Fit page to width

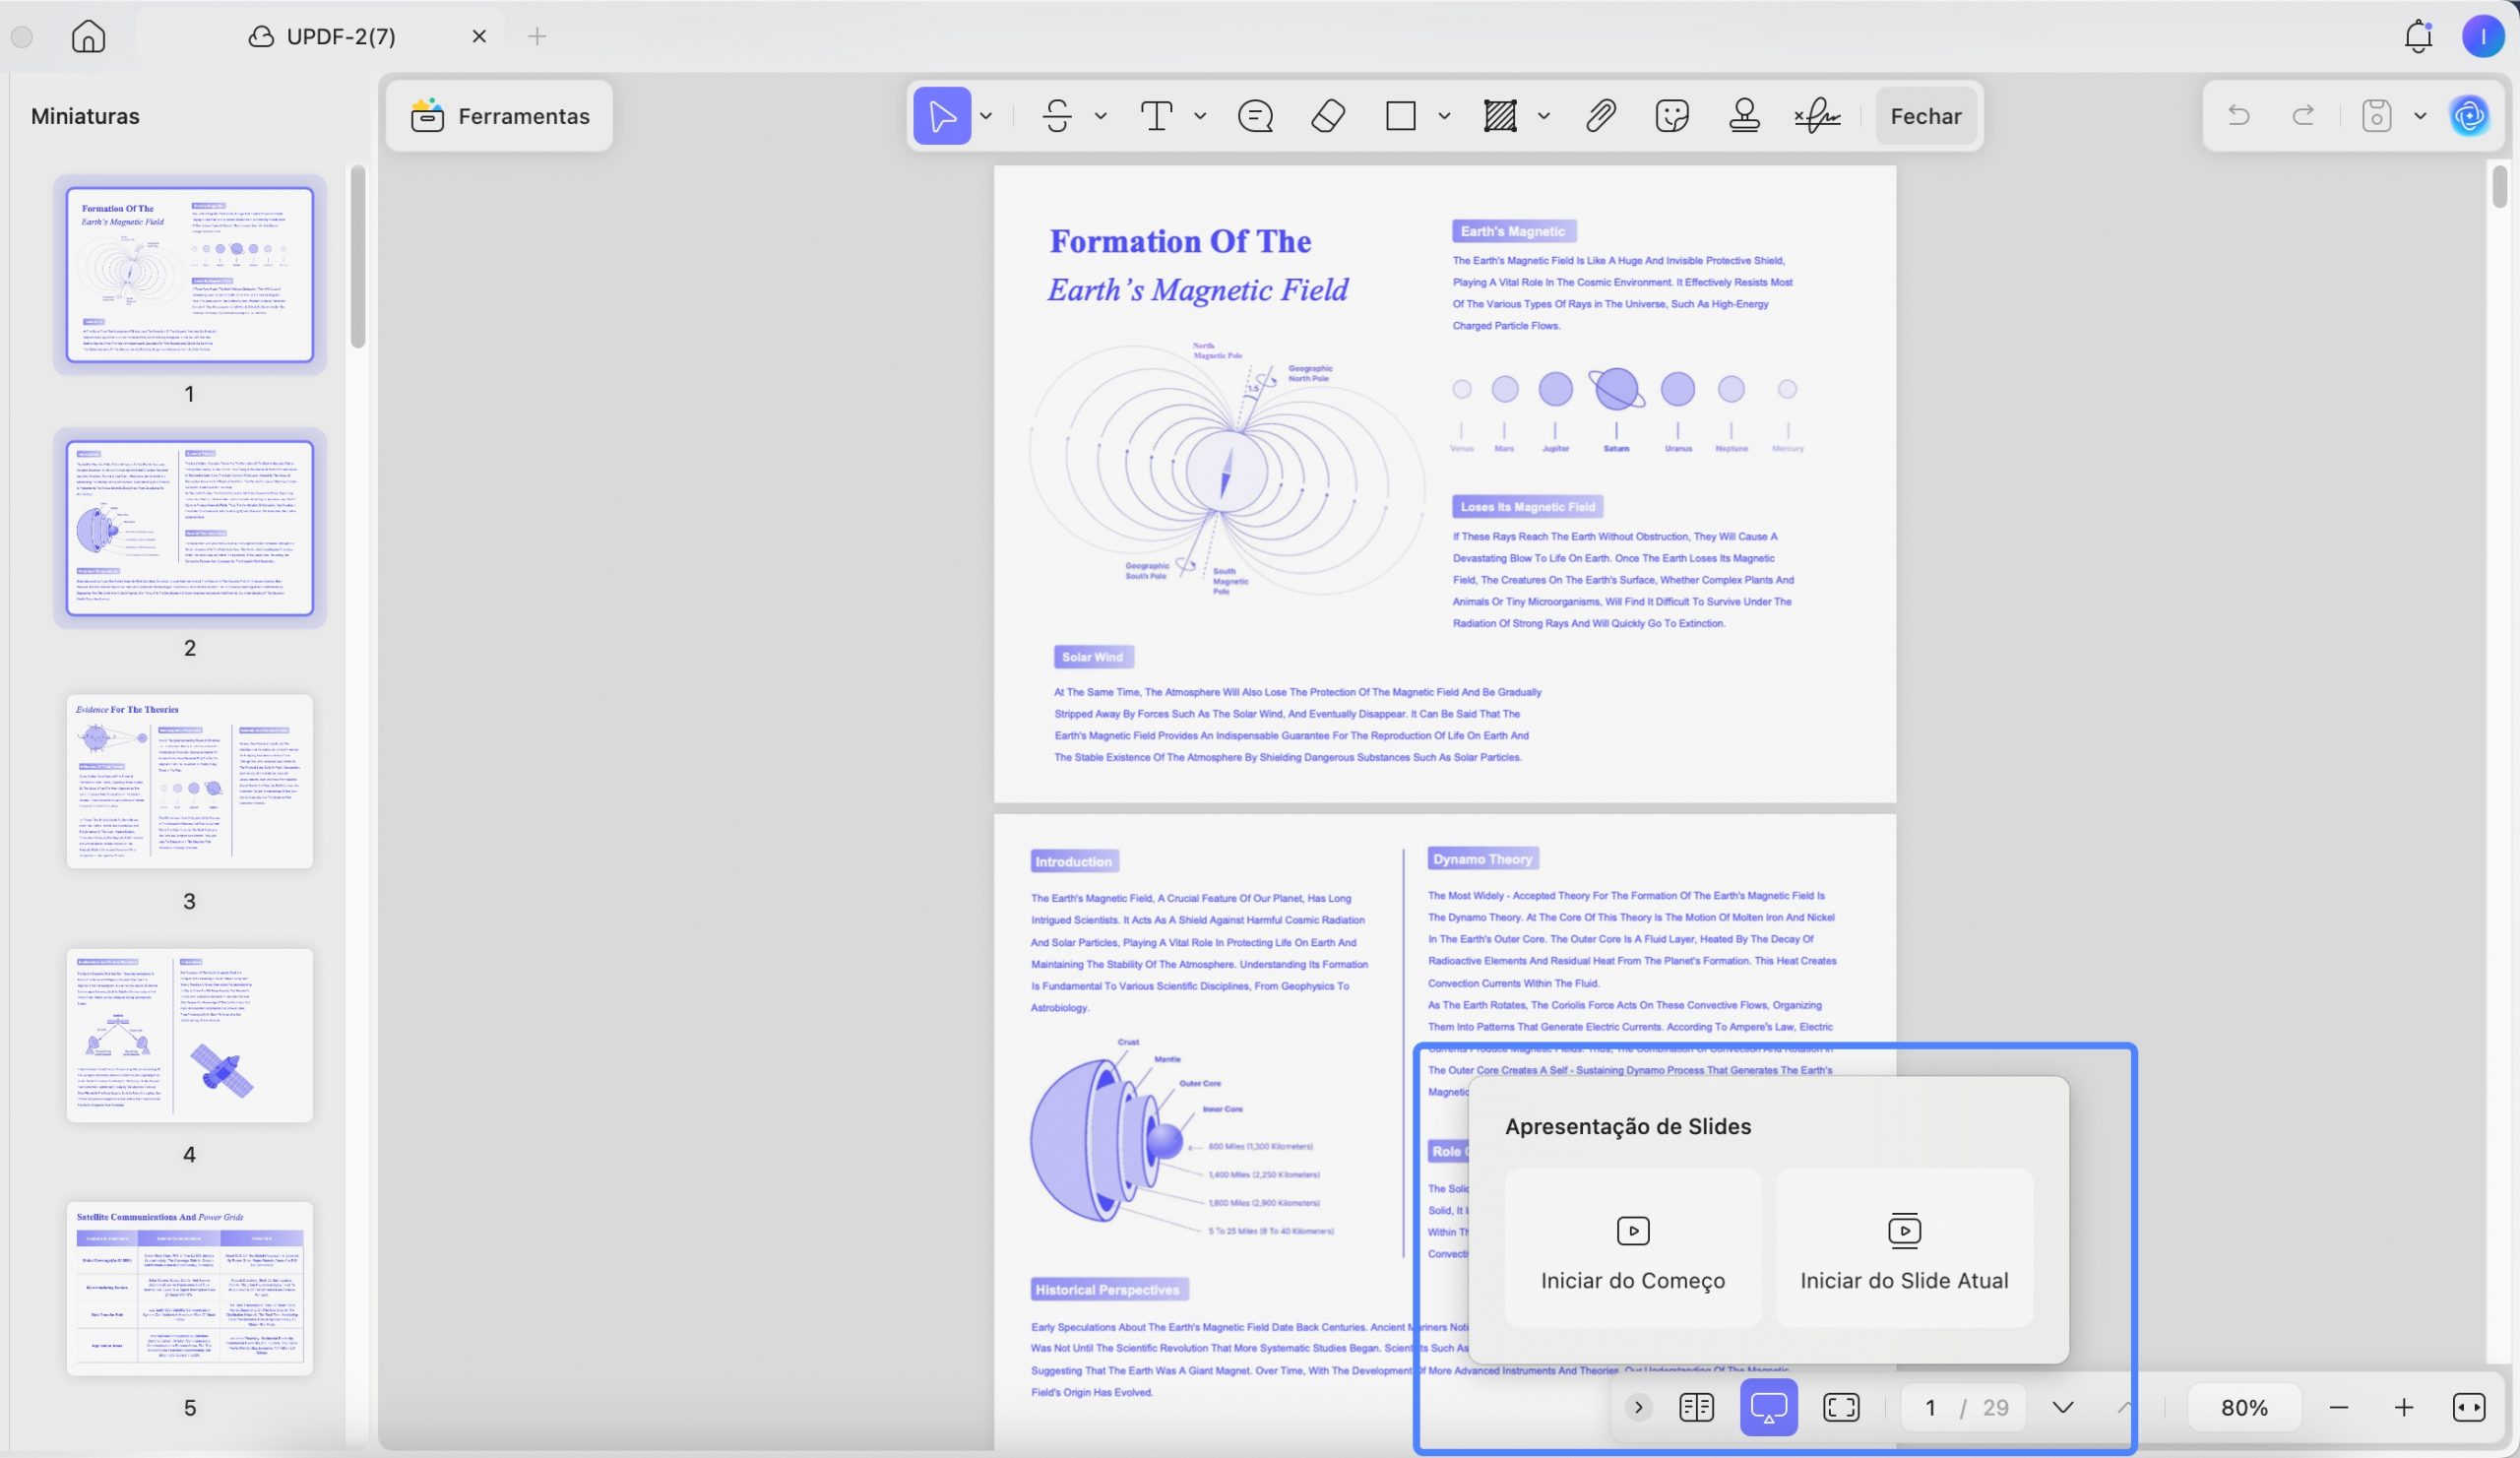tap(2469, 1407)
